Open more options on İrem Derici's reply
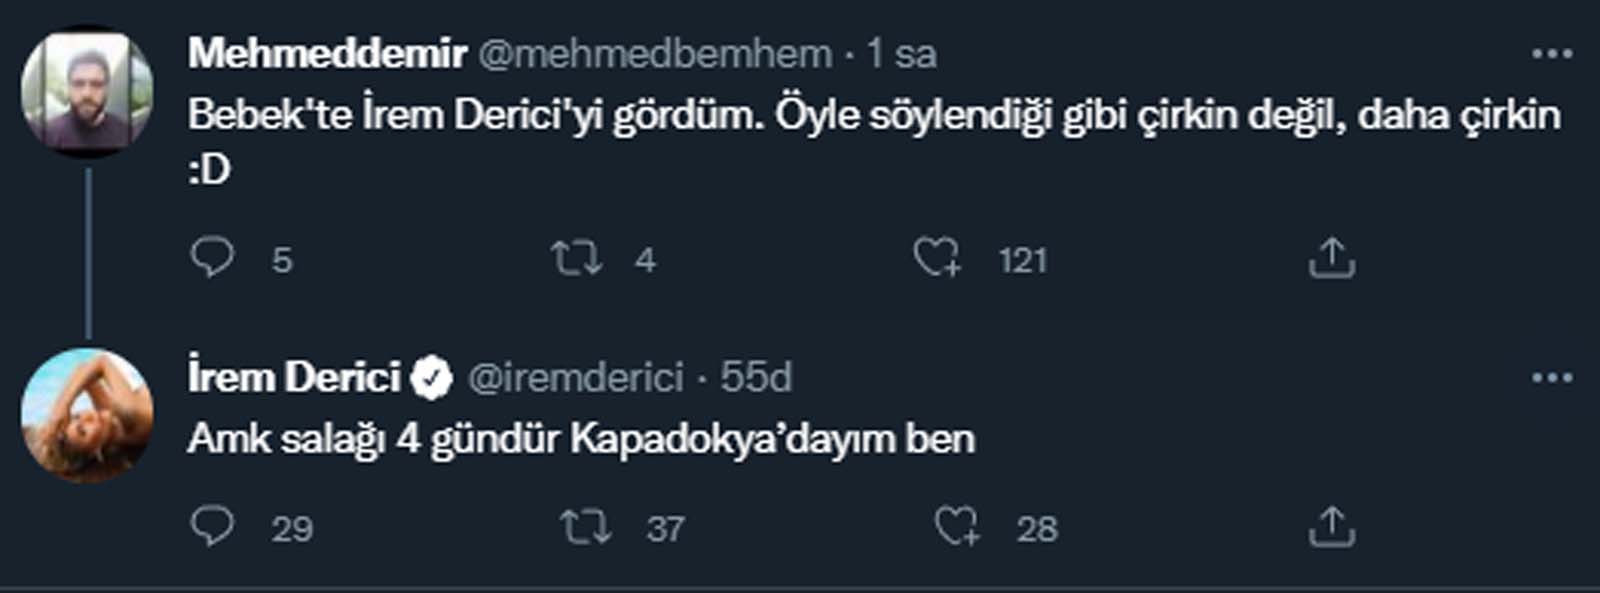1600x593 pixels. [x=1552, y=378]
